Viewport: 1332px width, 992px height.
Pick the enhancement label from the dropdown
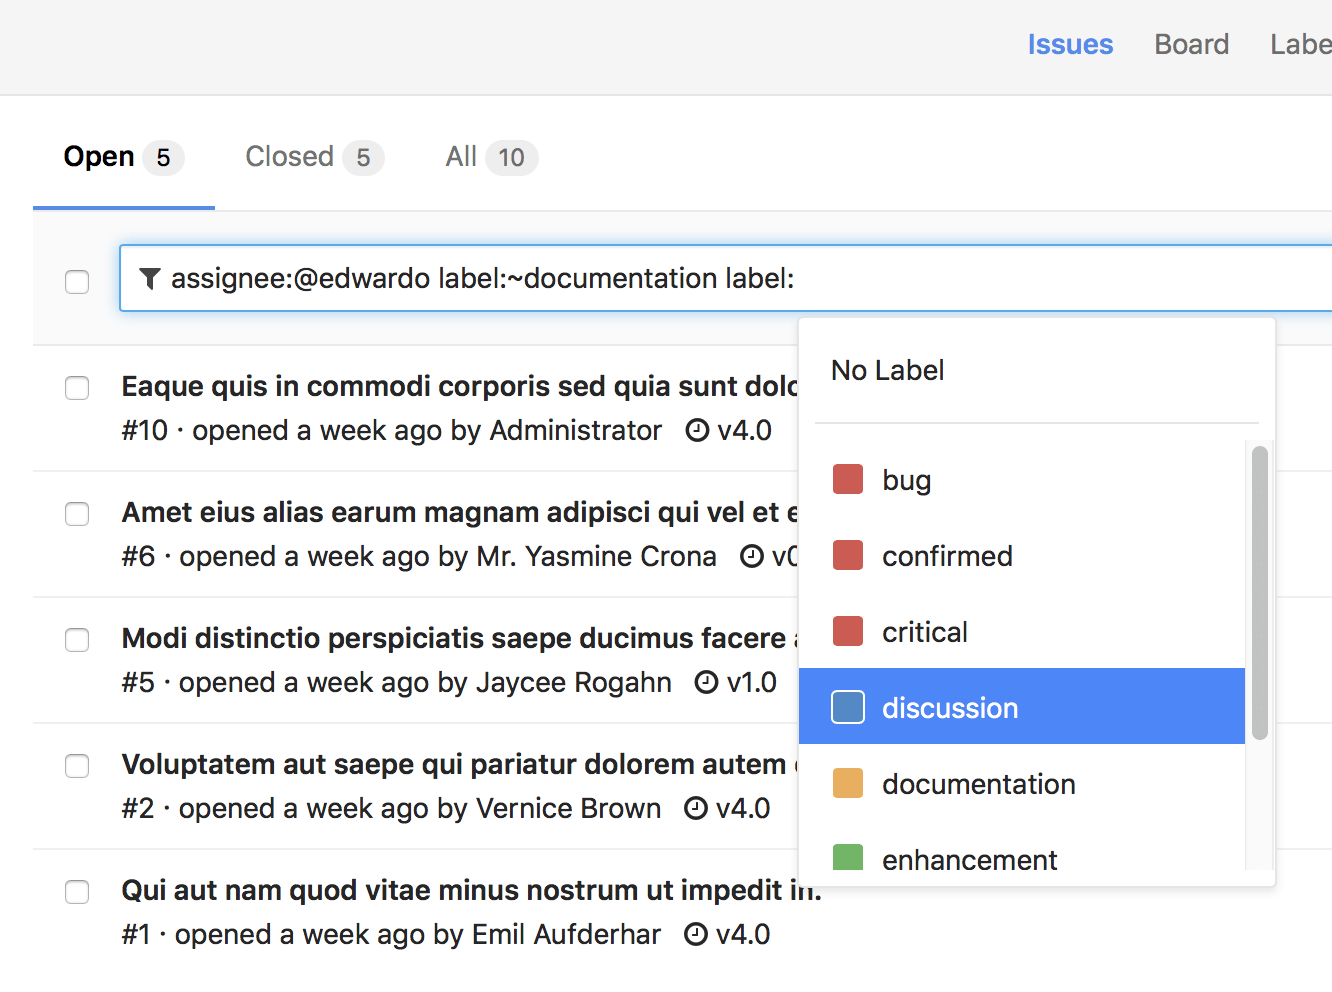click(x=968, y=859)
